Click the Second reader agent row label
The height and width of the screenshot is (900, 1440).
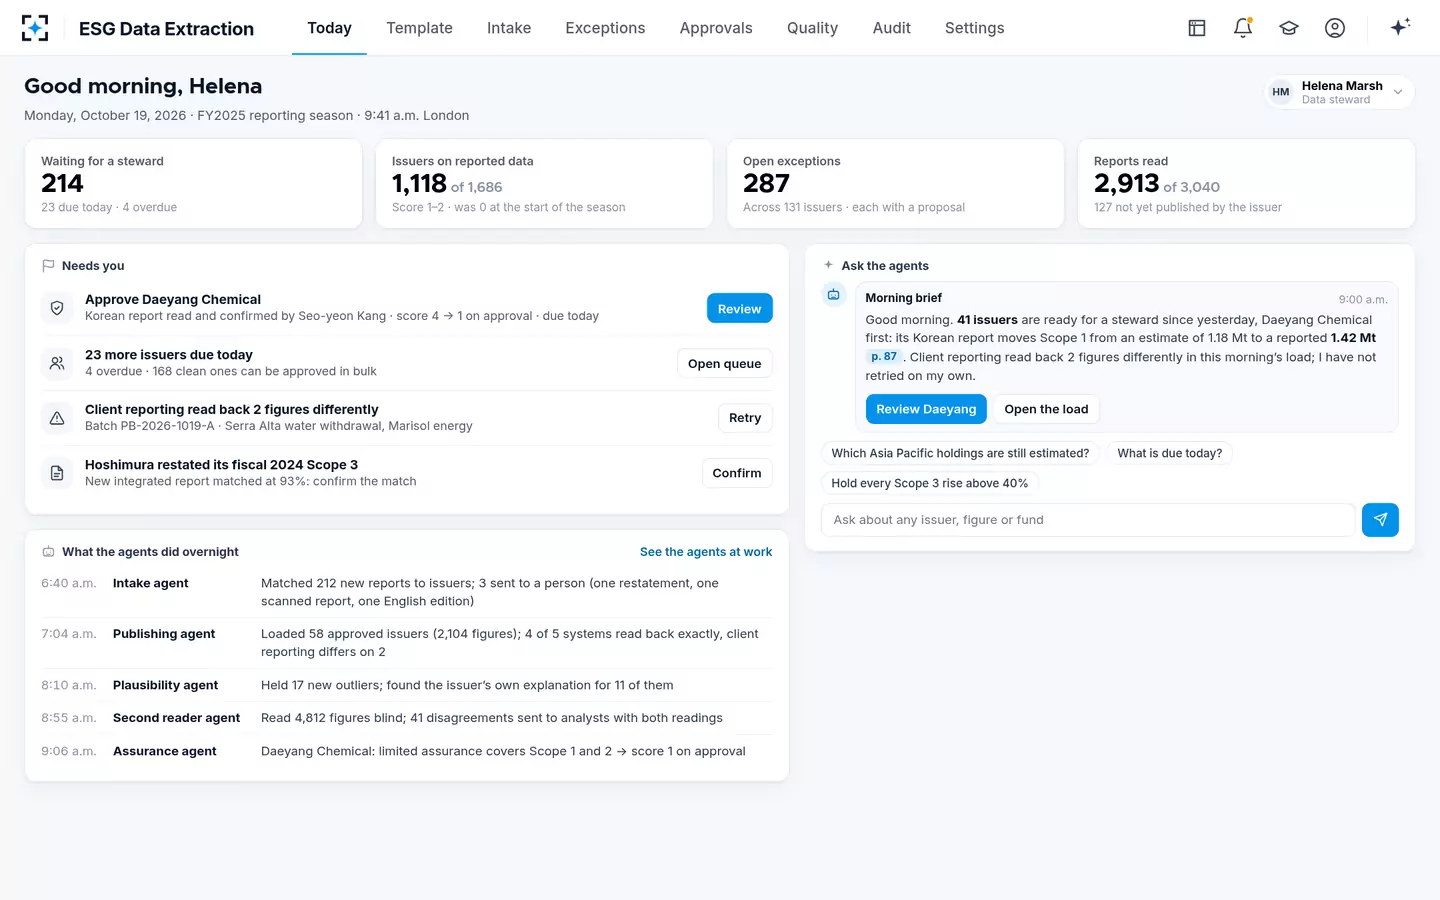pyautogui.click(x=176, y=718)
